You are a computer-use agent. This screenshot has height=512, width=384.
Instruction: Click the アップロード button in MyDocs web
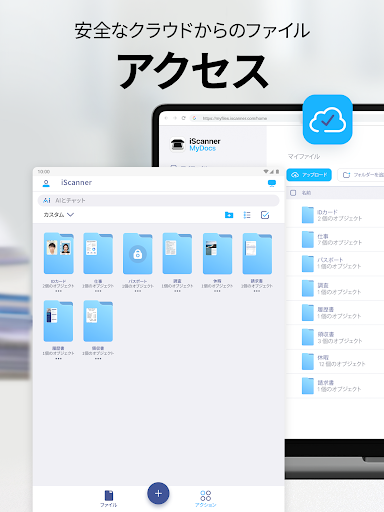pos(309,175)
